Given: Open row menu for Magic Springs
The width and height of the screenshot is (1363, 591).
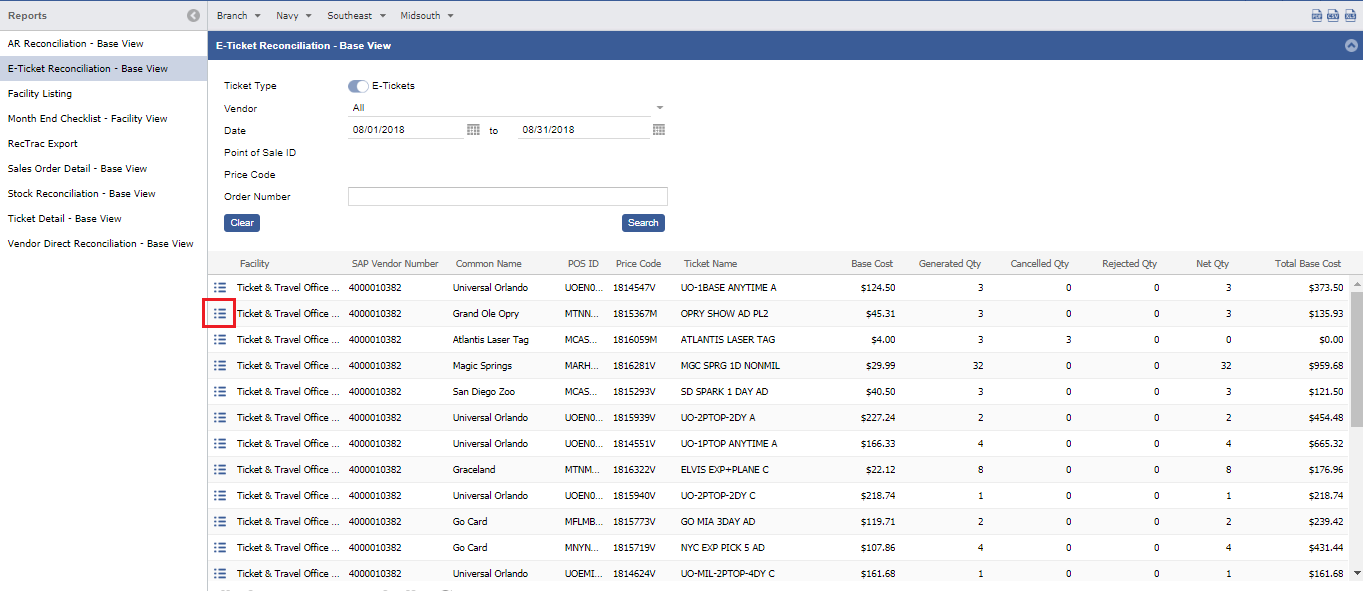Looking at the screenshot, I should click(x=220, y=366).
